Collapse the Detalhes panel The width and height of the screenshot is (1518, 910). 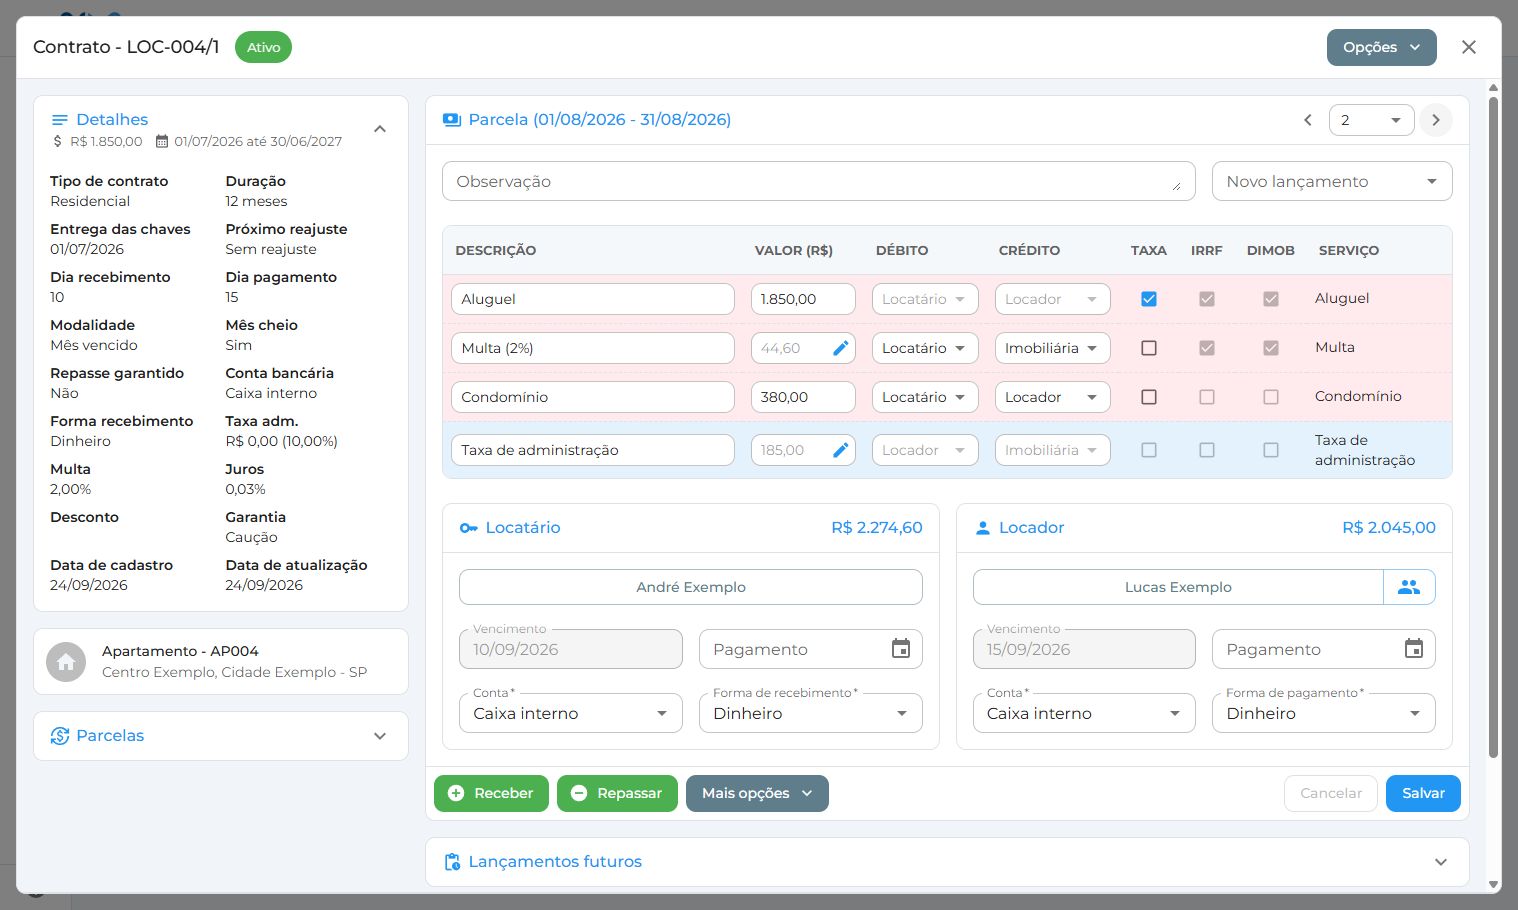(380, 129)
